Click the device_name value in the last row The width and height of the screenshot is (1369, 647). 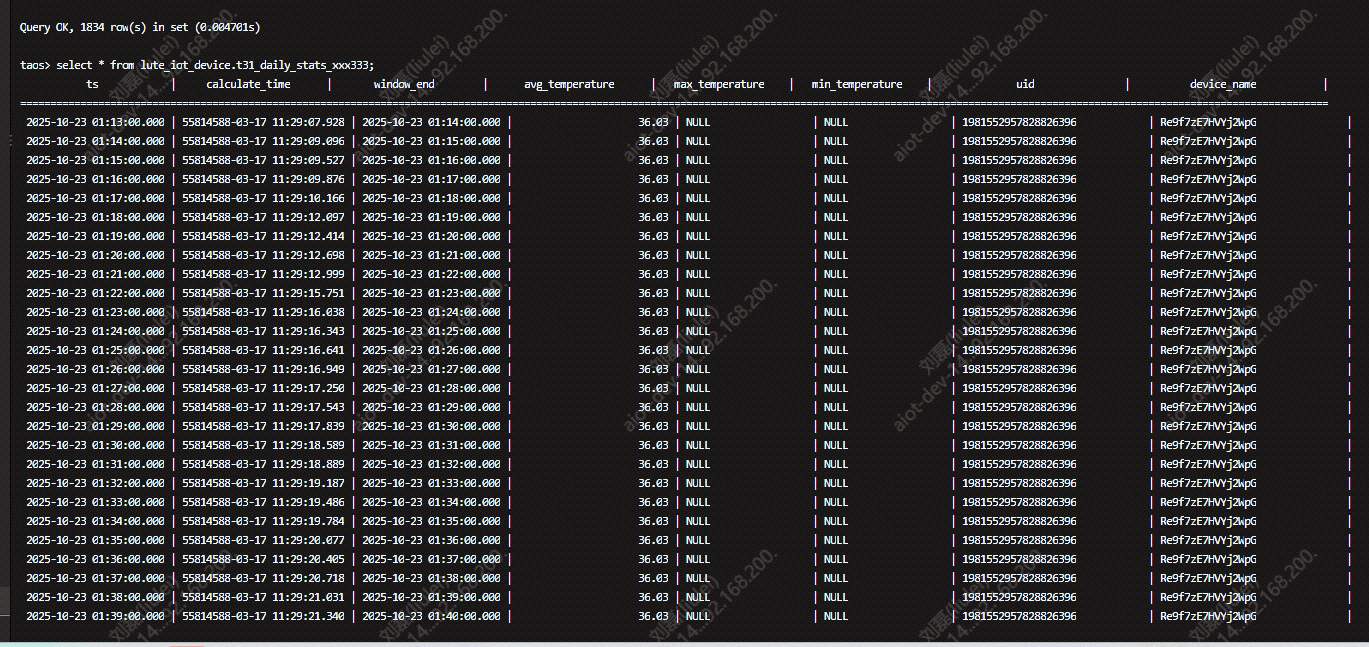[1208, 616]
